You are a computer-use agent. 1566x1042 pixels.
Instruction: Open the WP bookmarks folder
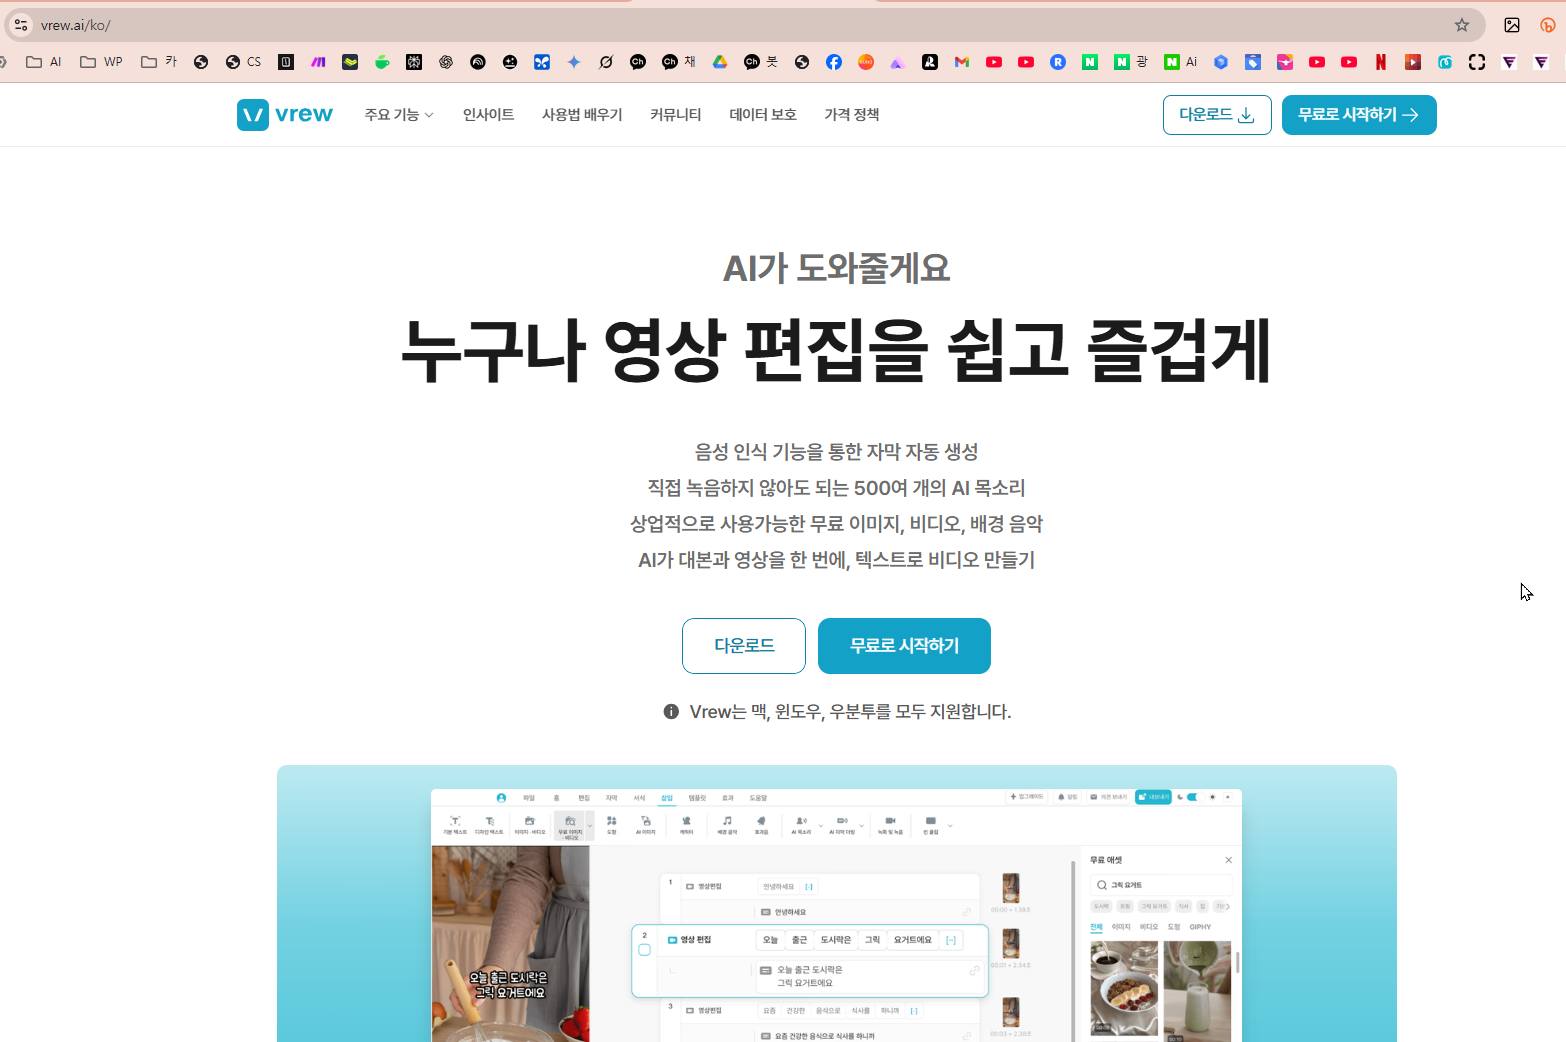click(101, 62)
